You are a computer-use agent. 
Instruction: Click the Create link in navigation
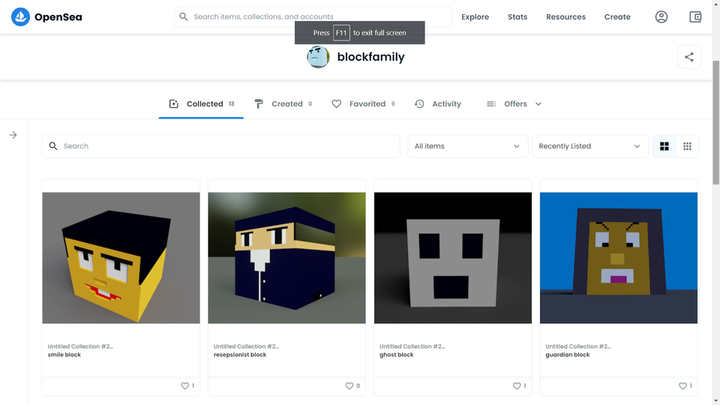pyautogui.click(x=617, y=17)
